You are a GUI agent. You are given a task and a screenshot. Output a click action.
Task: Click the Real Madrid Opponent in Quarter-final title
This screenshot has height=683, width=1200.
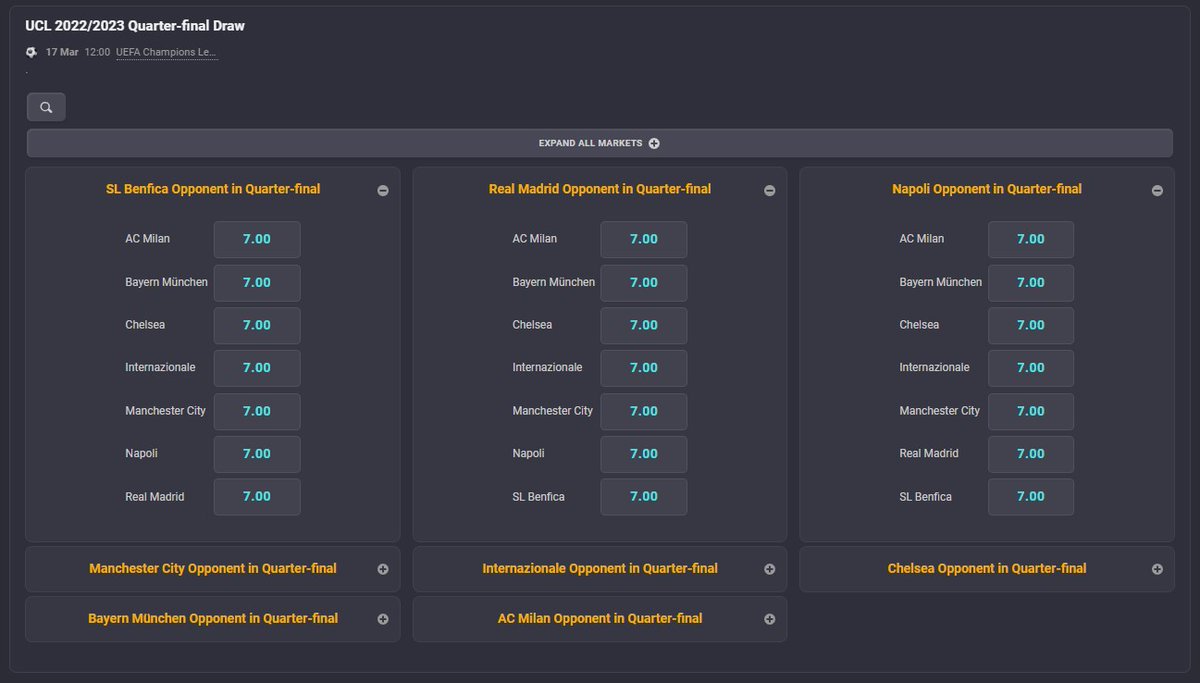coord(600,189)
